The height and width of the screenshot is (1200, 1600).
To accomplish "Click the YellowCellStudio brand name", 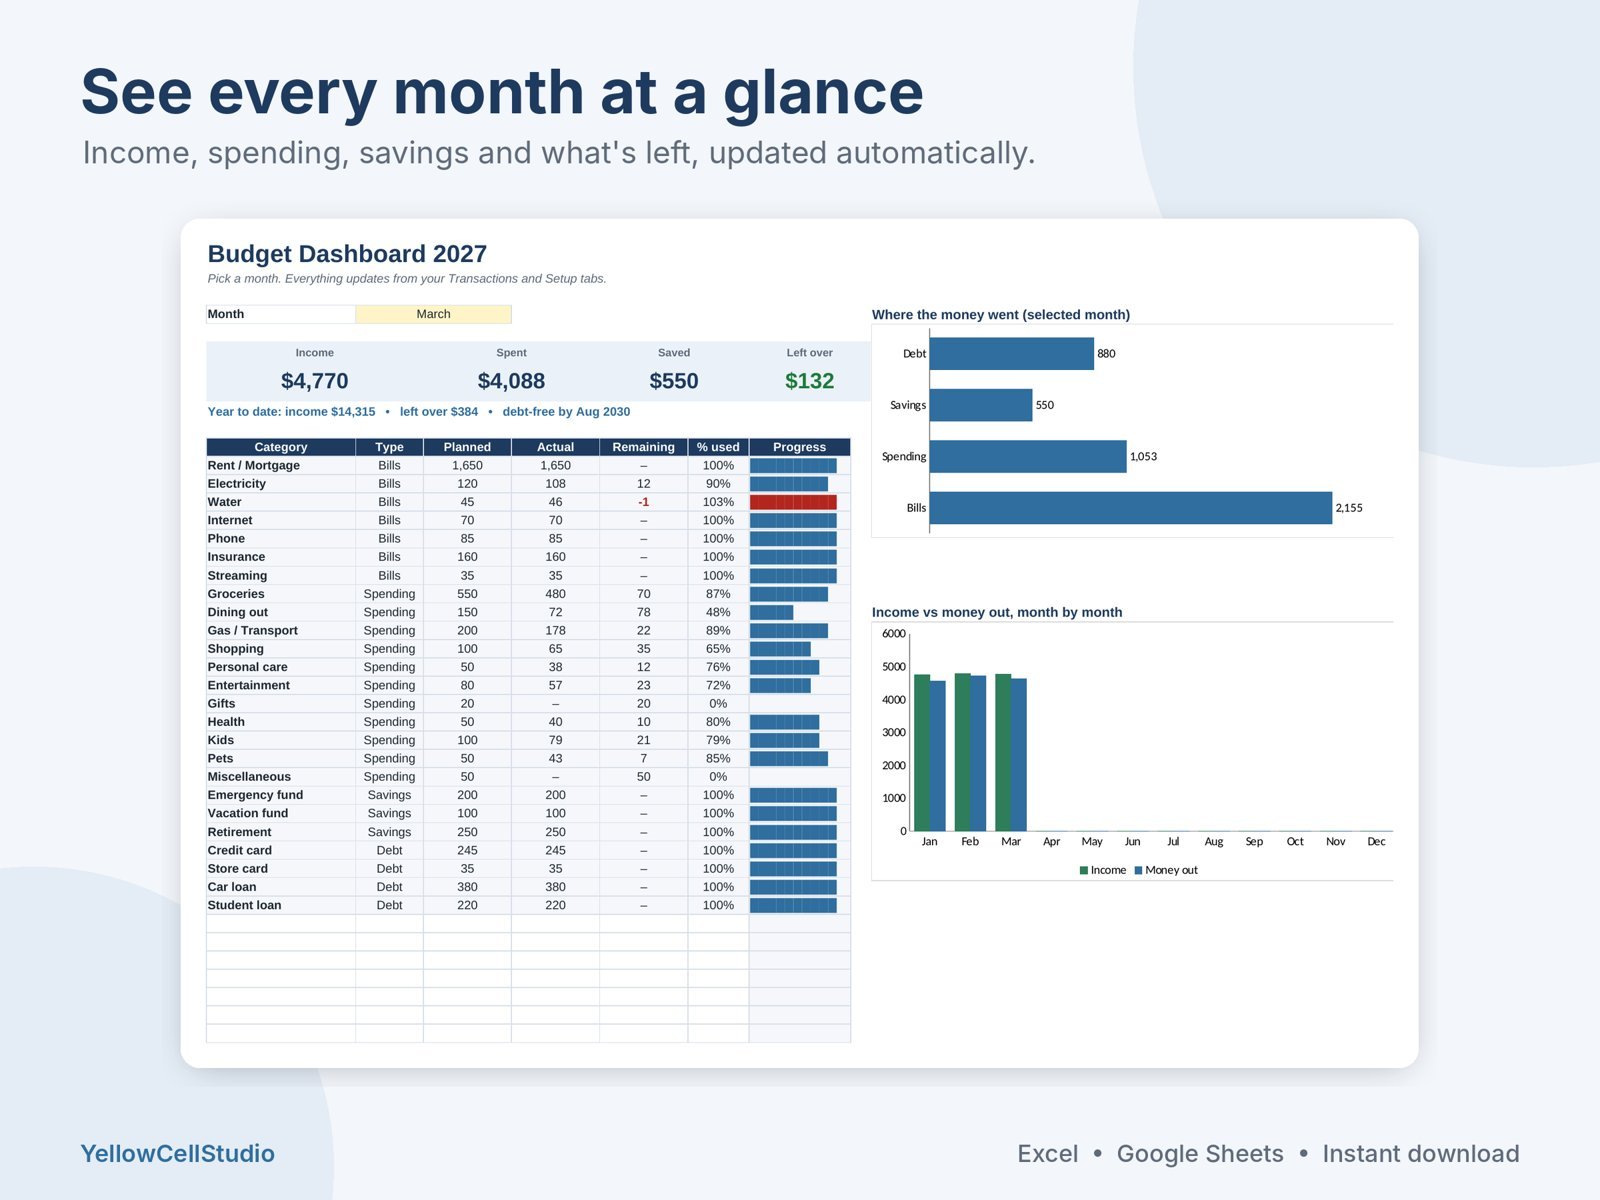I will pos(177,1154).
